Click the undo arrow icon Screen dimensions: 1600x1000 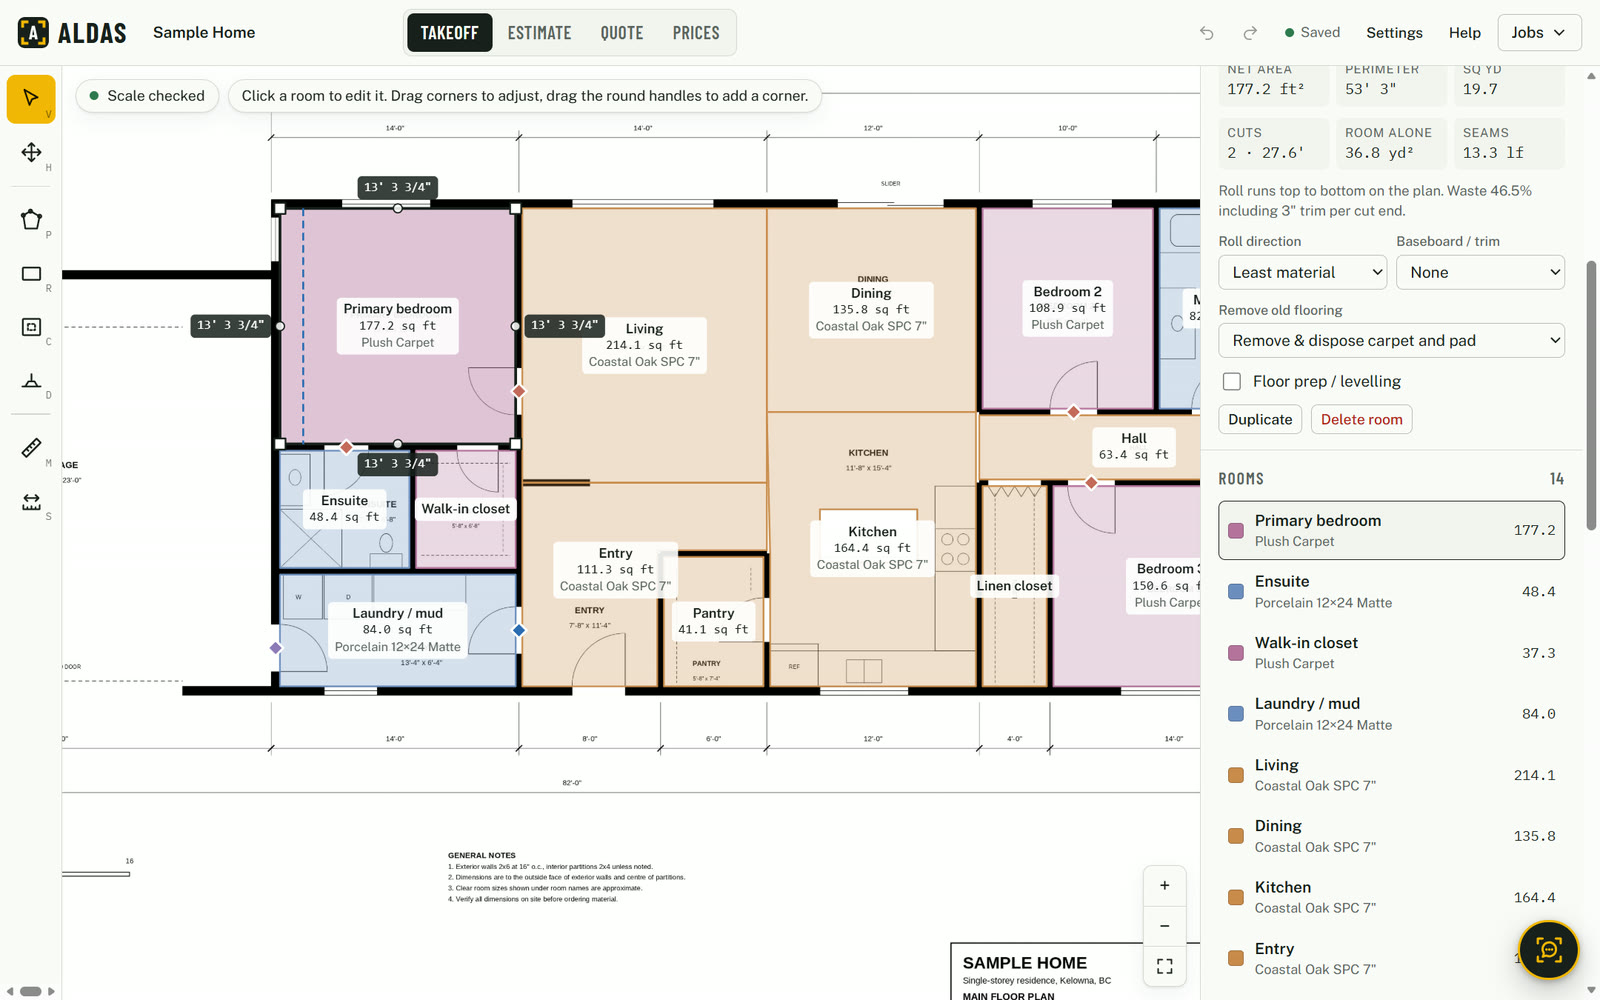tap(1207, 33)
